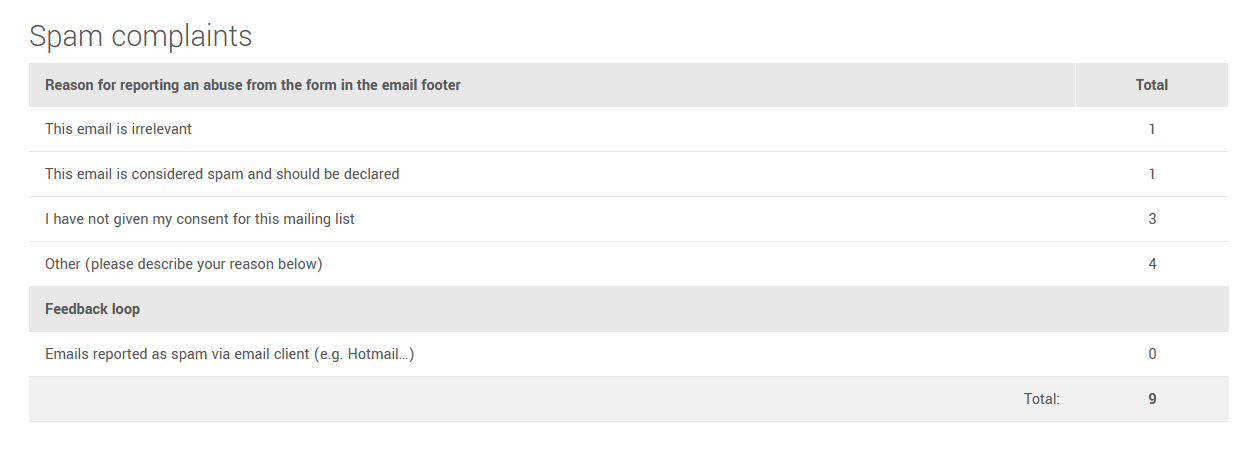Viewport: 1256px width, 452px height.
Task: Select the considered spam and should be declared reason
Action: [222, 174]
